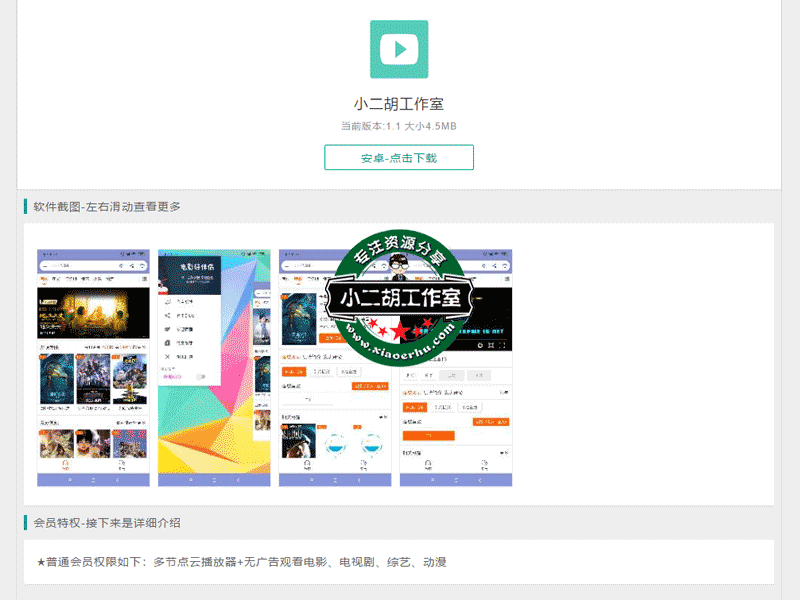Click the fullscreen icon in the video player screenshot
This screenshot has width=800, height=600.
pyautogui.click(x=504, y=343)
